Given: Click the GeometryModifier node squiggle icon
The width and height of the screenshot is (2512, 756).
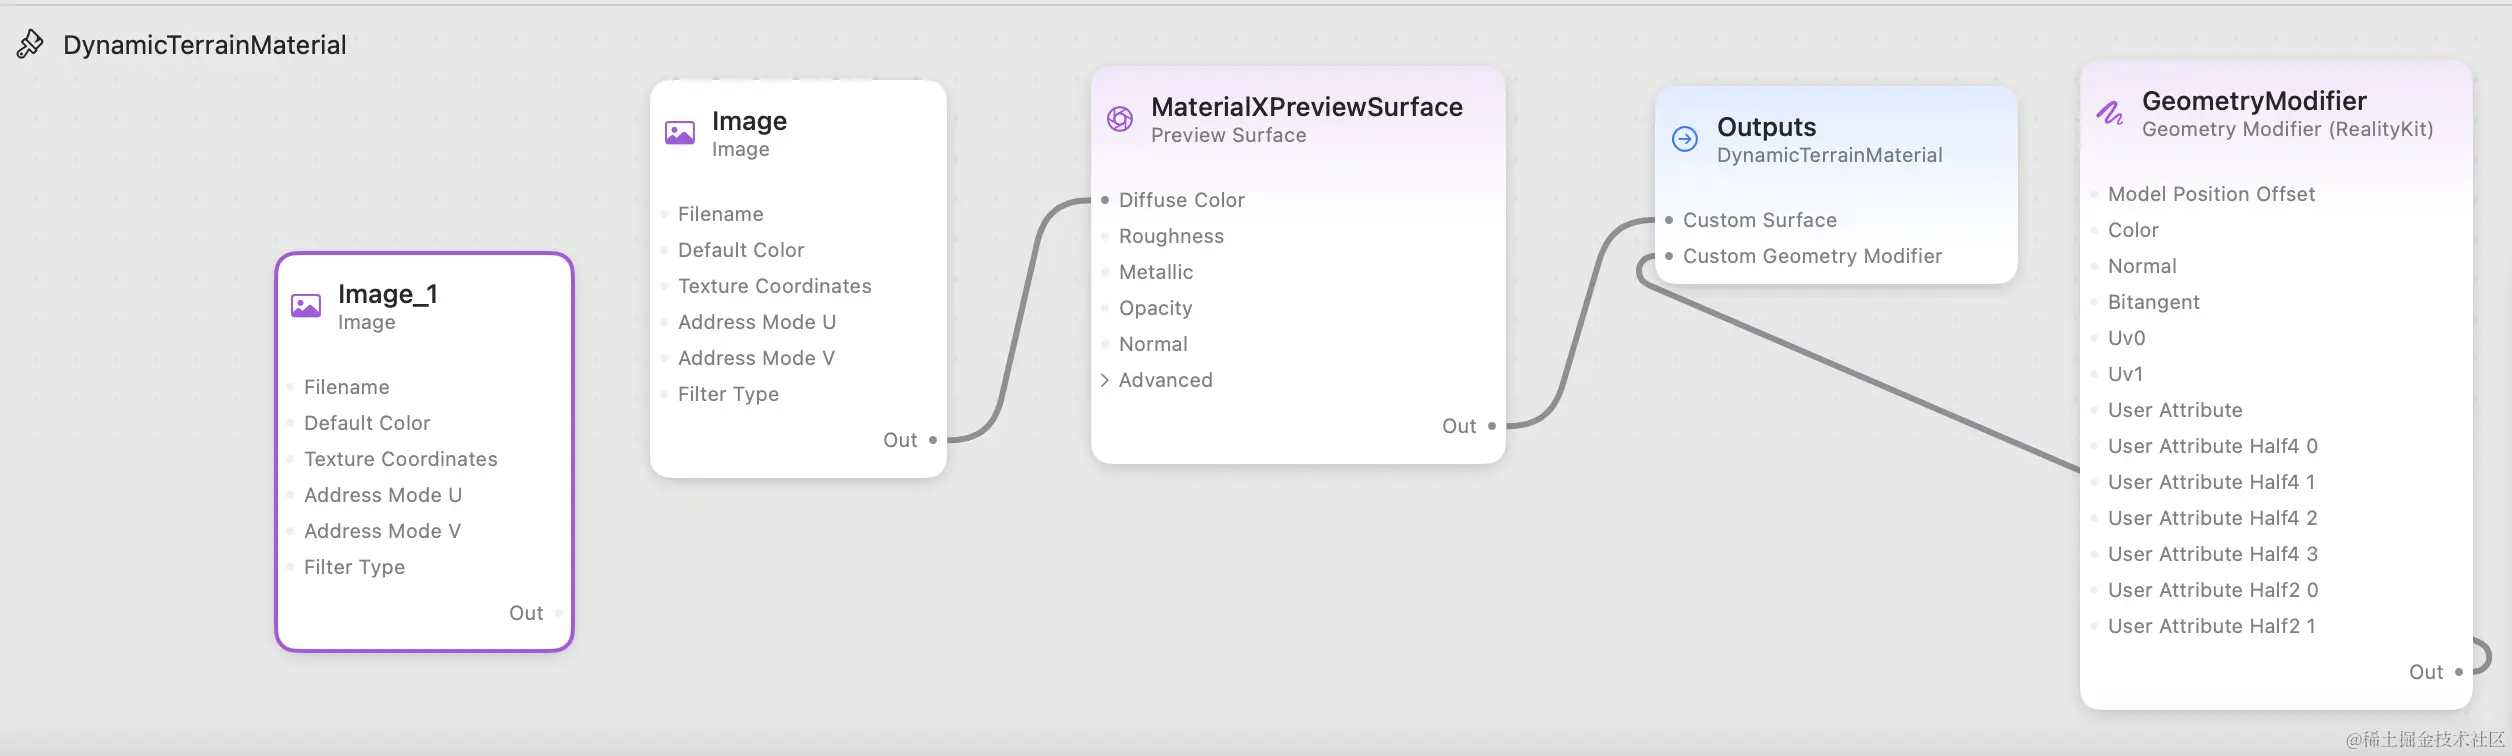Looking at the screenshot, I should click(x=2110, y=113).
